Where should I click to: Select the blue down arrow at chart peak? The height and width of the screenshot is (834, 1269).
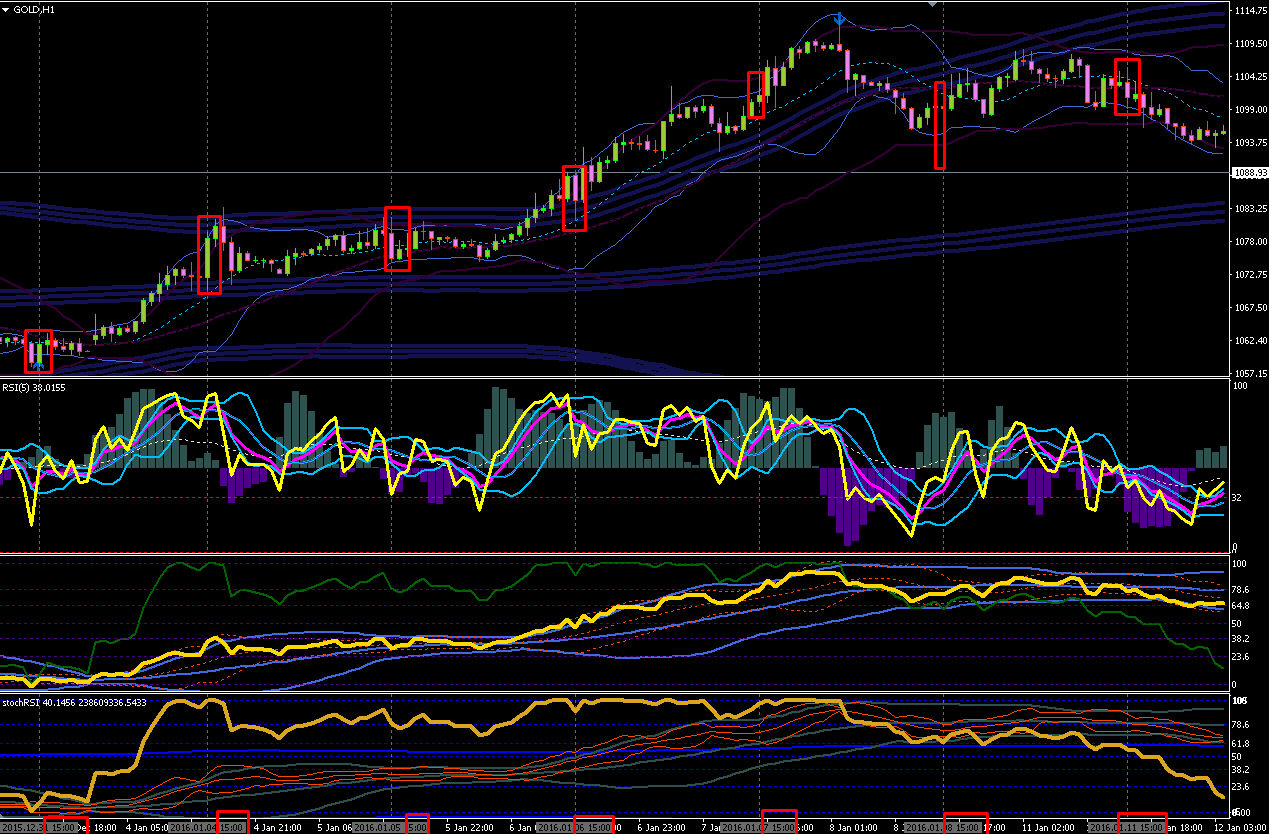pyautogui.click(x=840, y=18)
